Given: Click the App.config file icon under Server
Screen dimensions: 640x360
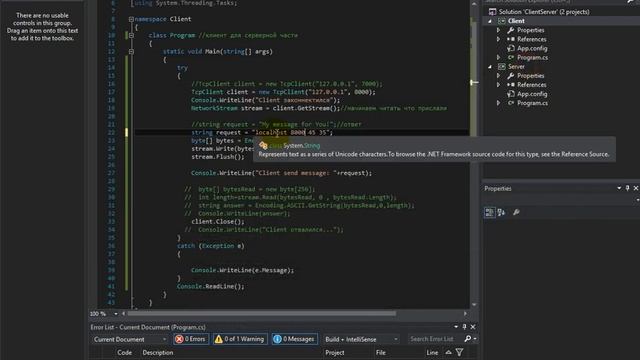Looking at the screenshot, I should point(511,94).
